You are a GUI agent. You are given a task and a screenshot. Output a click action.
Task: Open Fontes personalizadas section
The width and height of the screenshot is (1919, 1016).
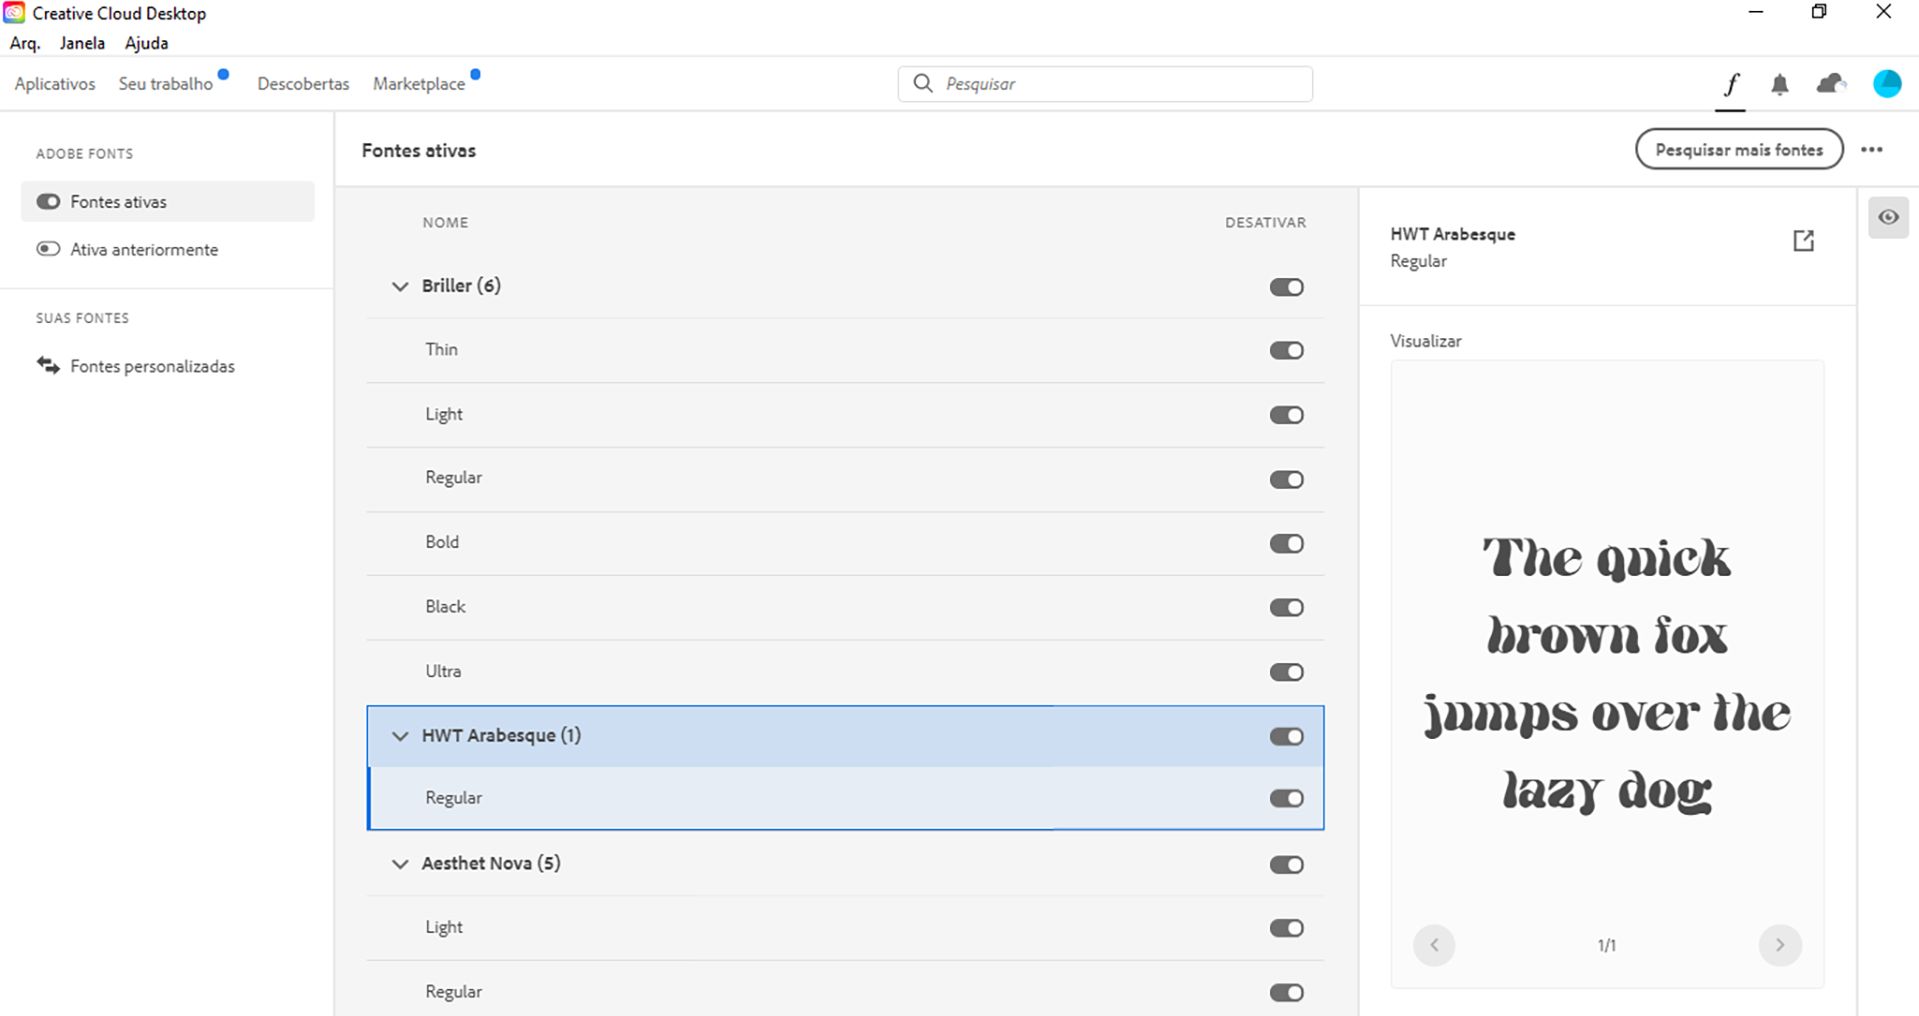(x=152, y=366)
